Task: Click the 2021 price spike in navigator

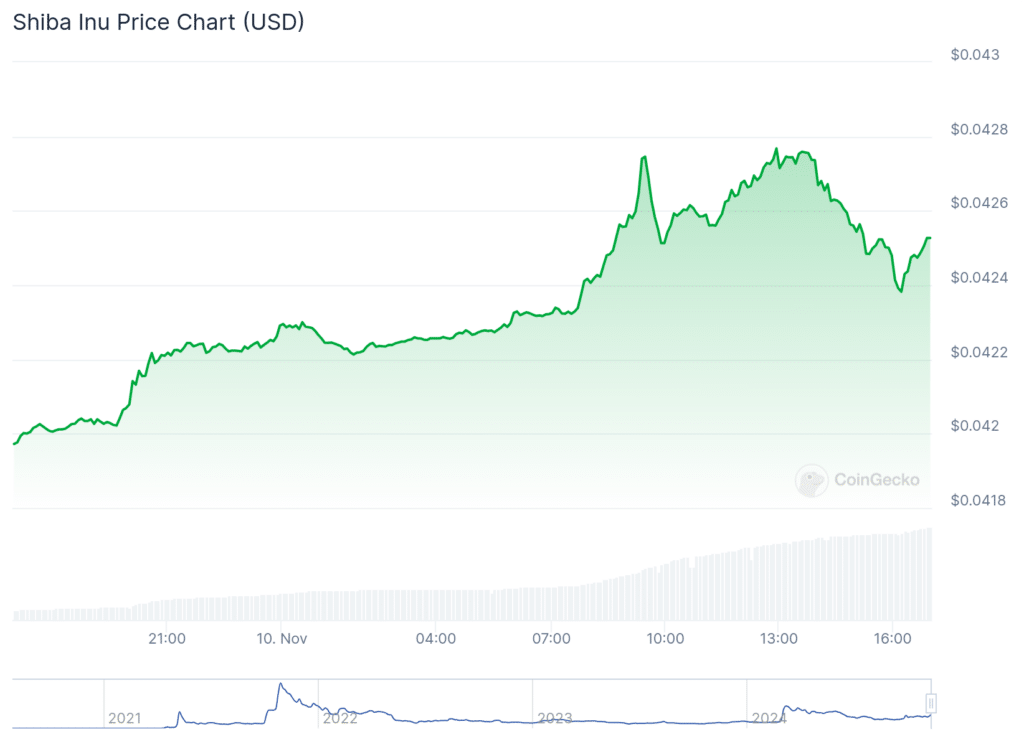Action: click(x=281, y=687)
